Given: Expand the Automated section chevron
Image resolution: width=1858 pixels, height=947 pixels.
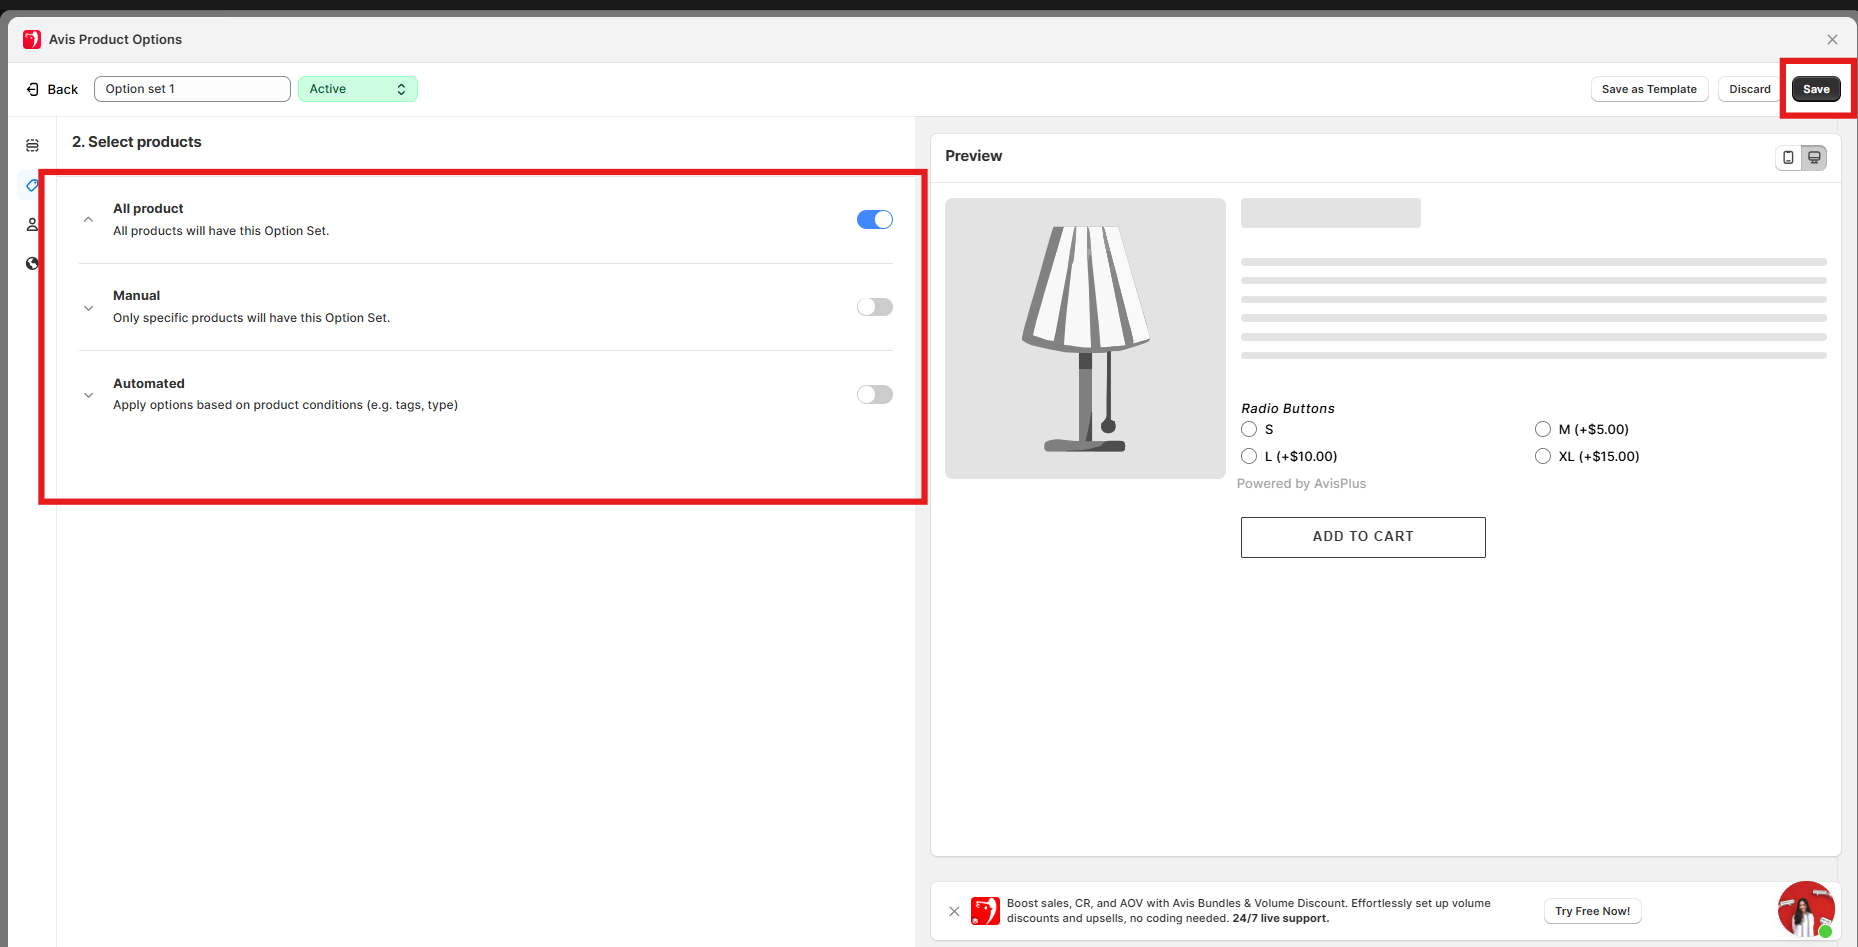Looking at the screenshot, I should [89, 395].
